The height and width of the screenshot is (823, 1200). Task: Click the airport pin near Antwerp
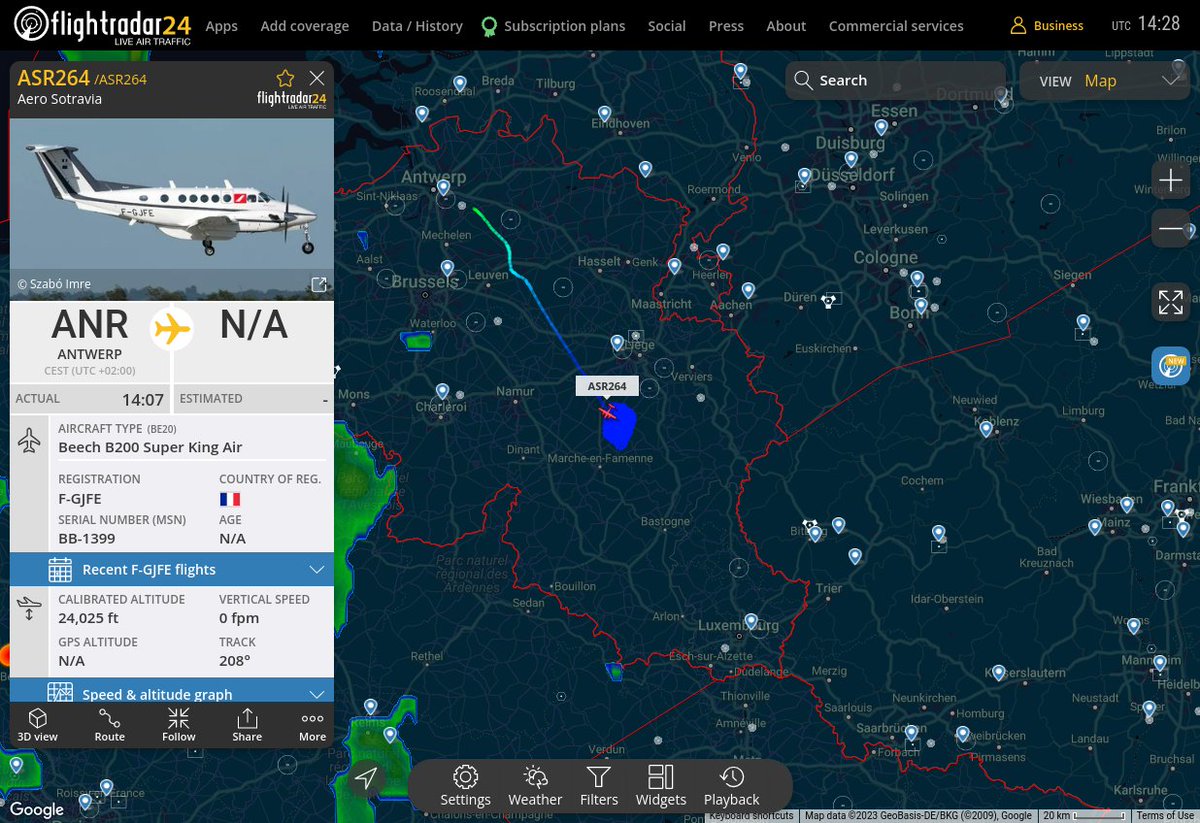pyautogui.click(x=443, y=188)
